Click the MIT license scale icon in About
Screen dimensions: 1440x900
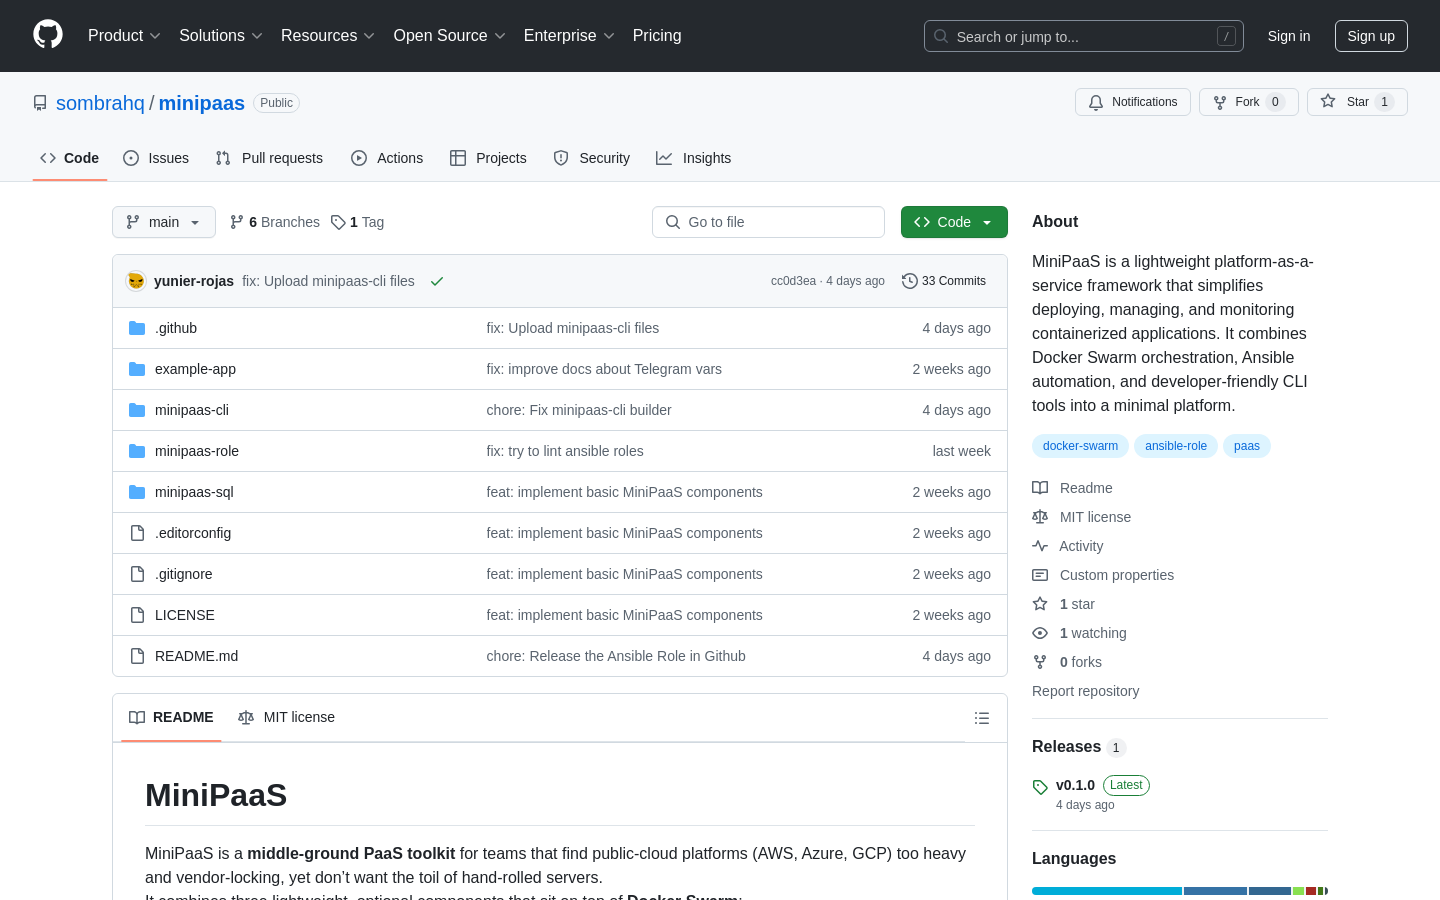pyautogui.click(x=1040, y=517)
